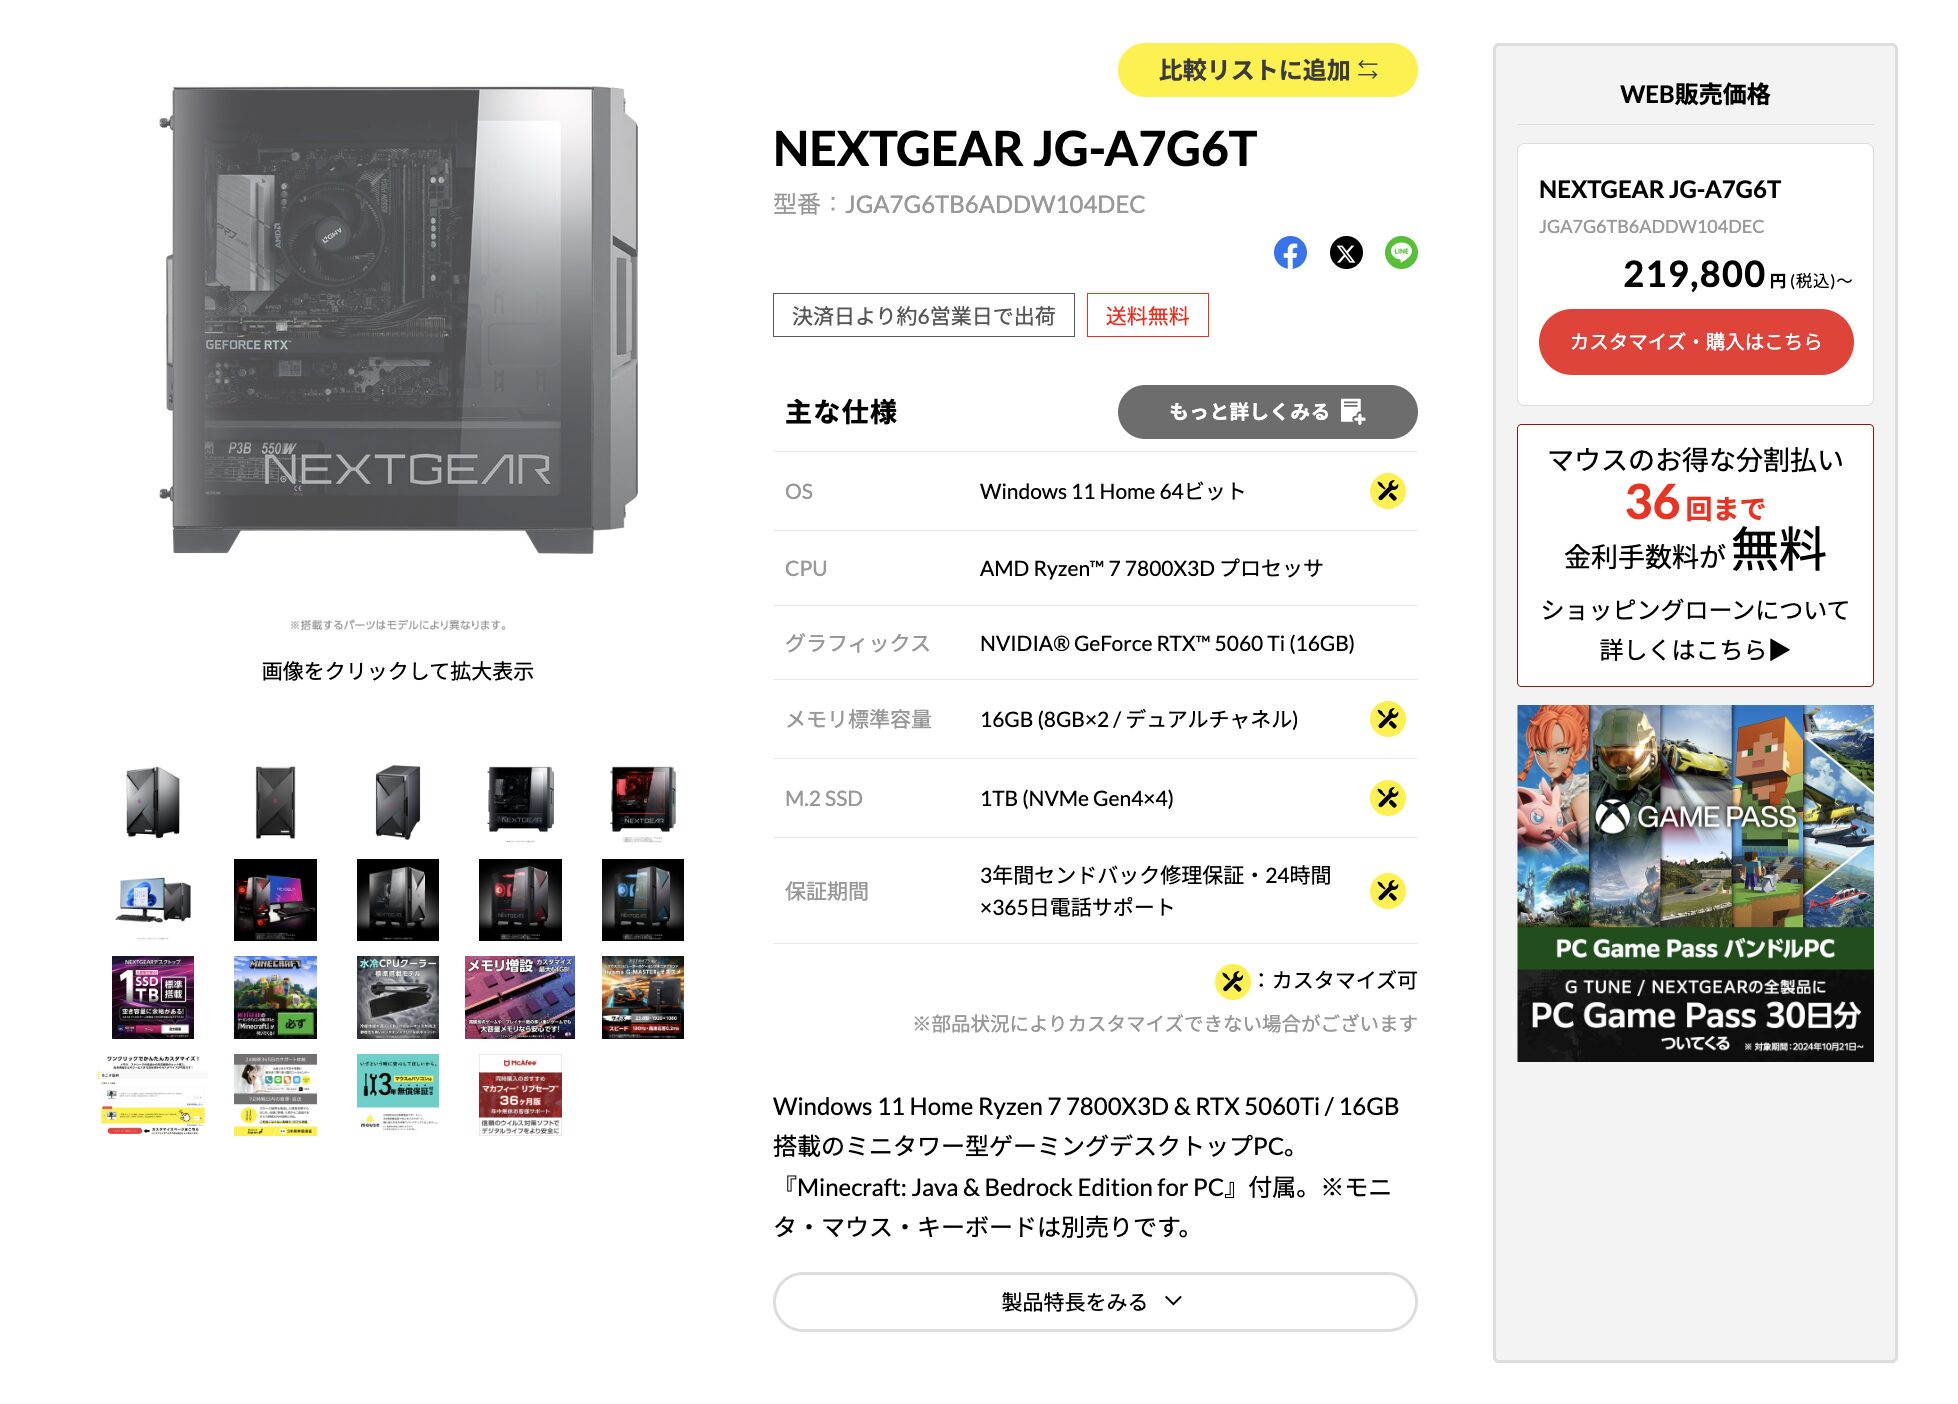Image resolution: width=1958 pixels, height=1404 pixels.
Task: Open shopping loan details 詳しくはこちら link
Action: point(1695,650)
